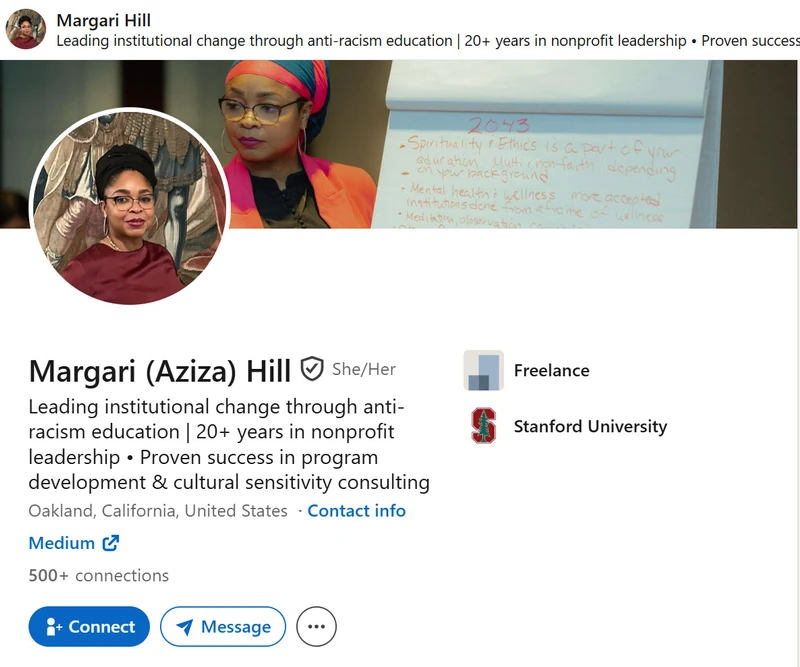The image size is (800, 667).
Task: Visit the Medium external link
Action: click(x=74, y=543)
